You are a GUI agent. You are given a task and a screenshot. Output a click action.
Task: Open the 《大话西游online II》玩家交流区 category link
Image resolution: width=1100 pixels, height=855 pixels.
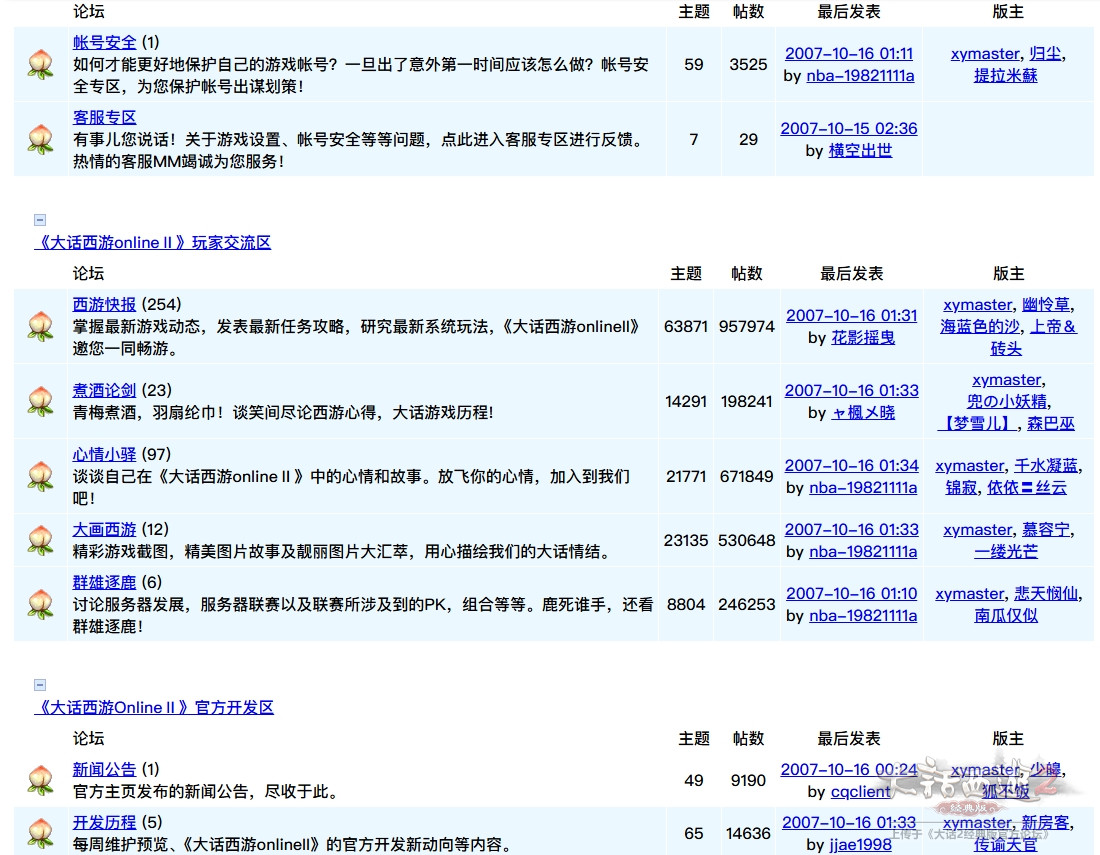(153, 242)
